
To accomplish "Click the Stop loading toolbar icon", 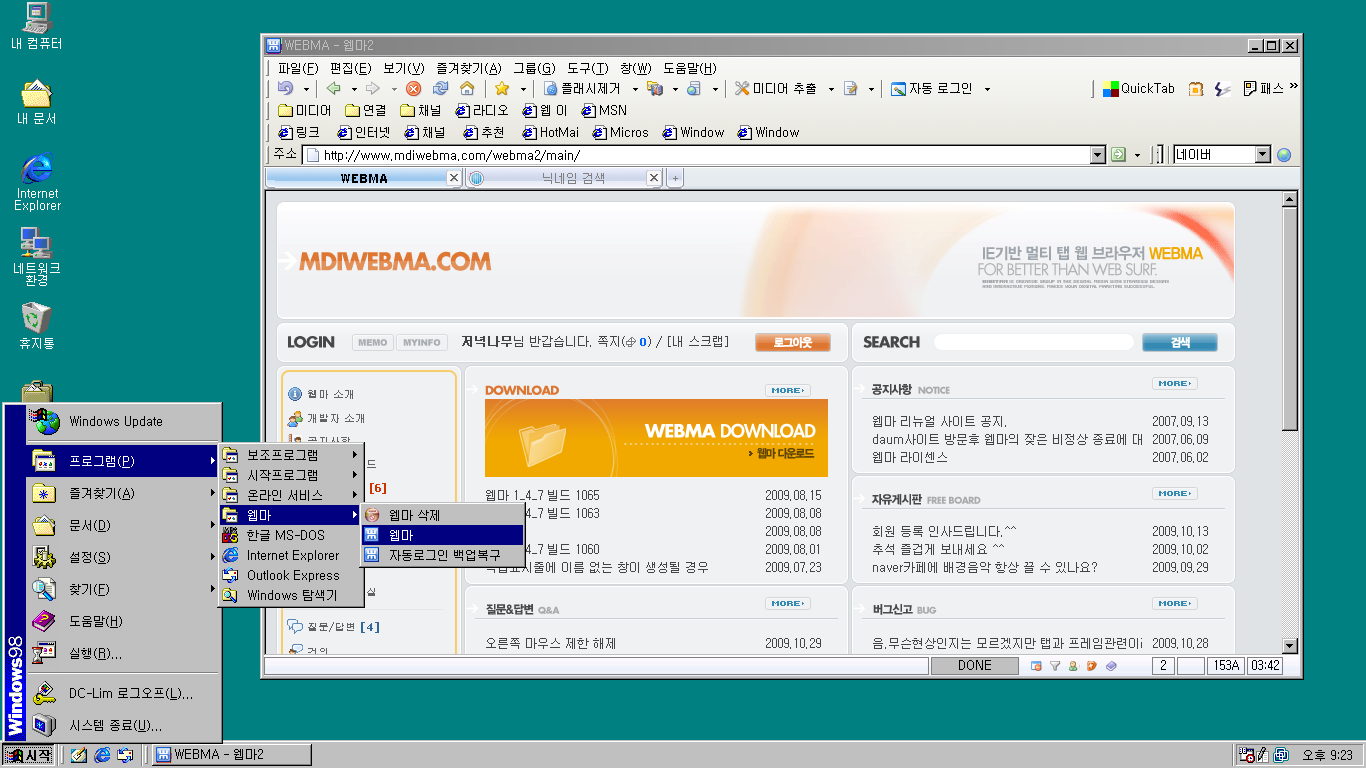I will pyautogui.click(x=413, y=89).
